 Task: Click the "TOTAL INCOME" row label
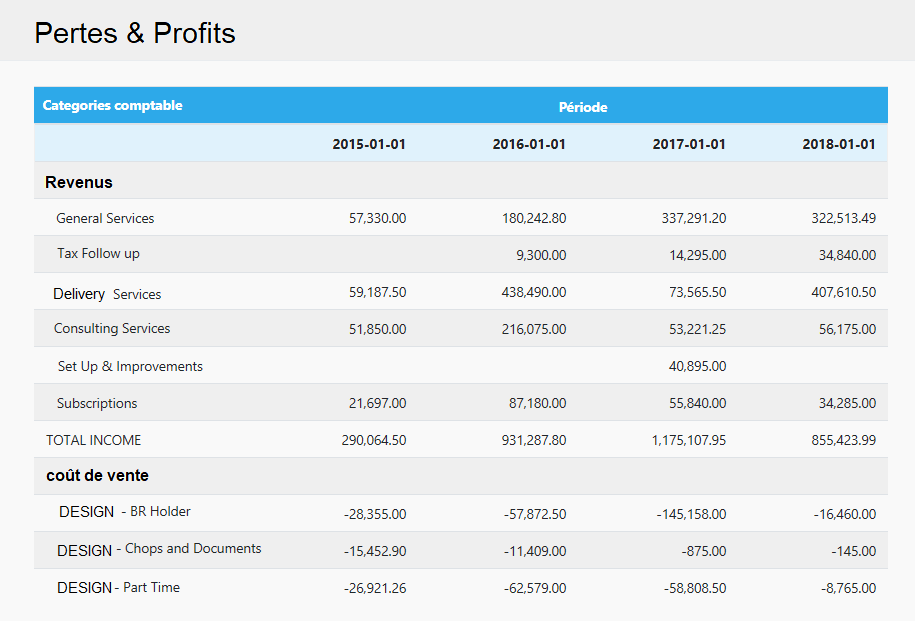92,439
